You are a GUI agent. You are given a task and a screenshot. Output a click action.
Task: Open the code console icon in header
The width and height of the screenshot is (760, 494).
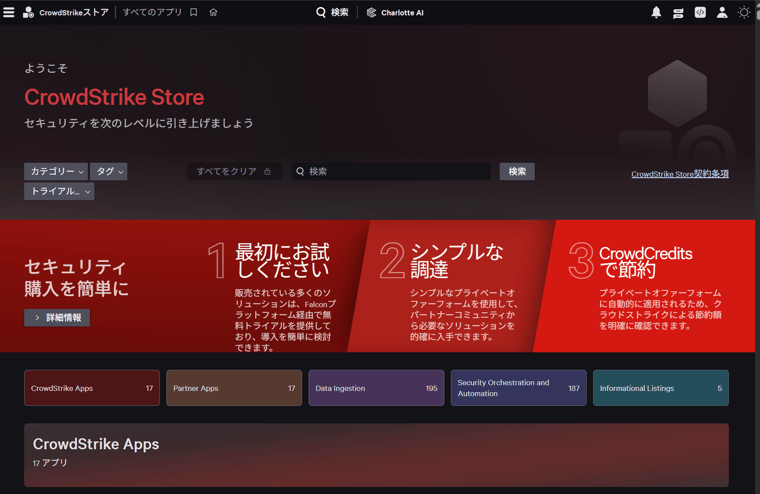(700, 12)
